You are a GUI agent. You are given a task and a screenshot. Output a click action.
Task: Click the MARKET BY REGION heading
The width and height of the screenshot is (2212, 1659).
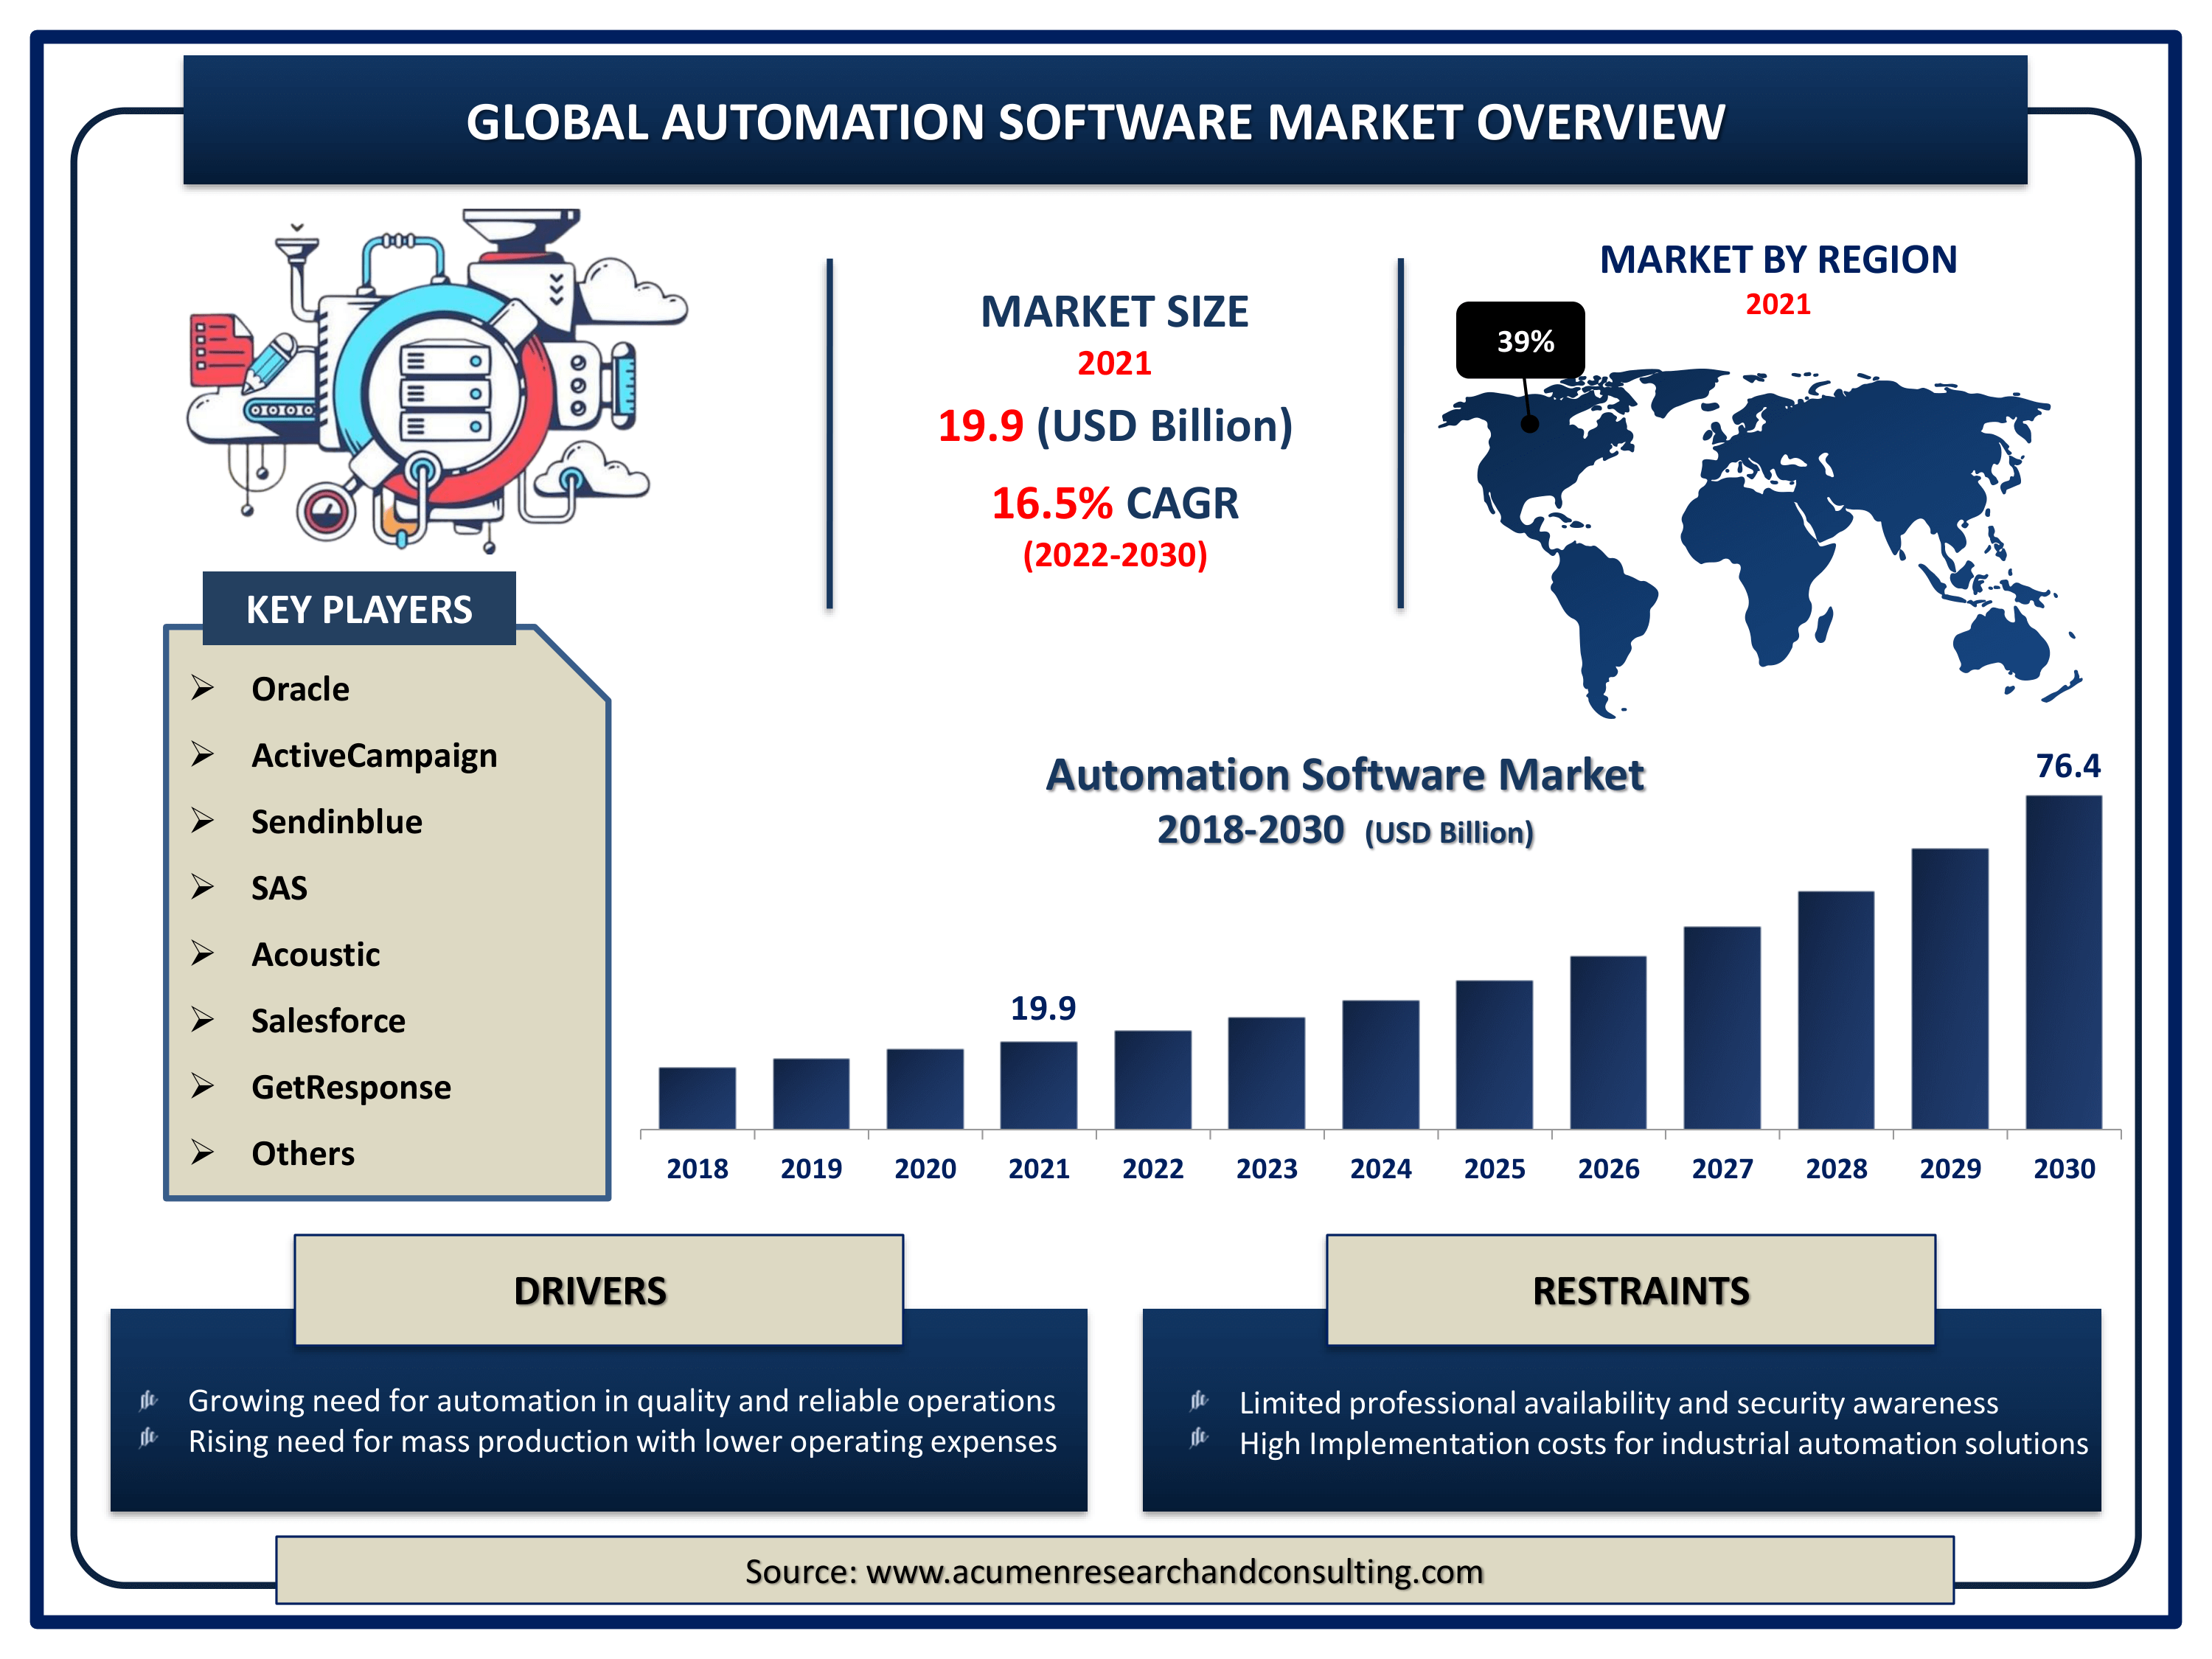[1778, 260]
